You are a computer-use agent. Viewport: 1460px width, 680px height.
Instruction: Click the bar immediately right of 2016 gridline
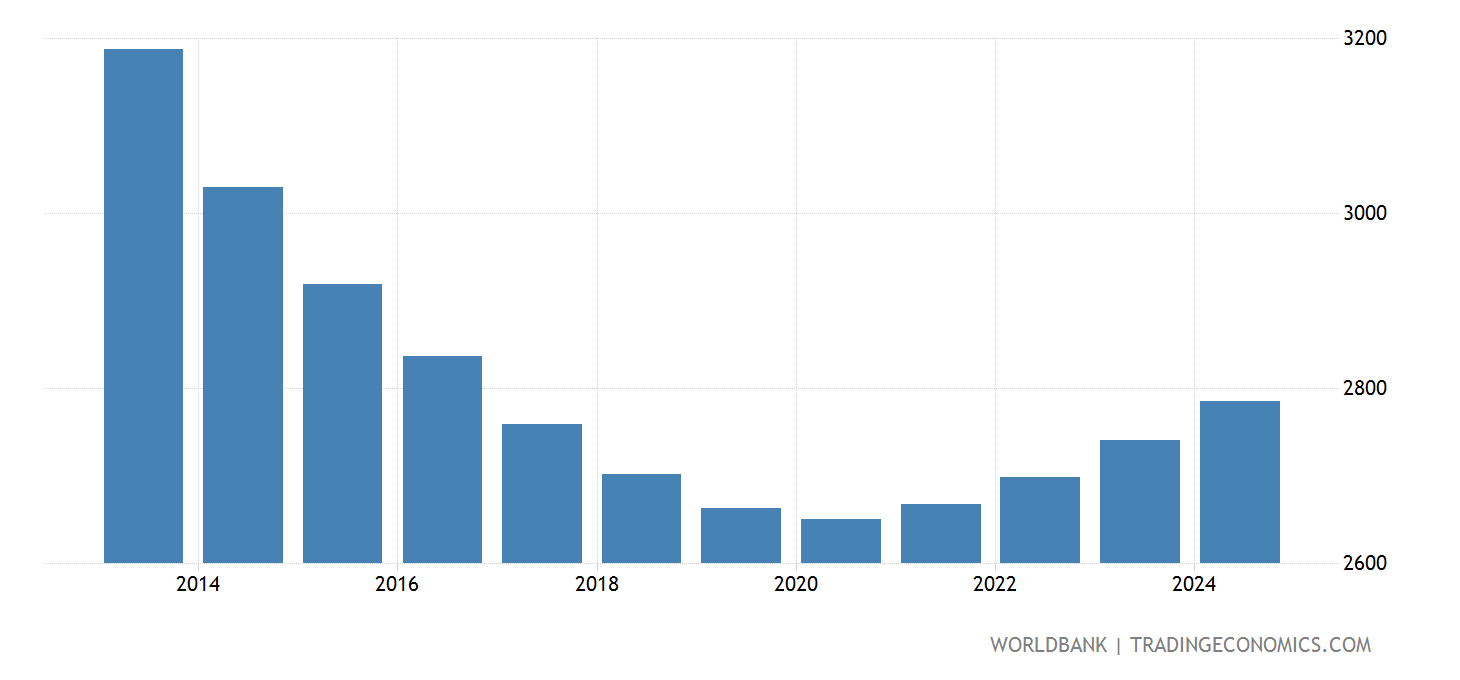coord(442,459)
